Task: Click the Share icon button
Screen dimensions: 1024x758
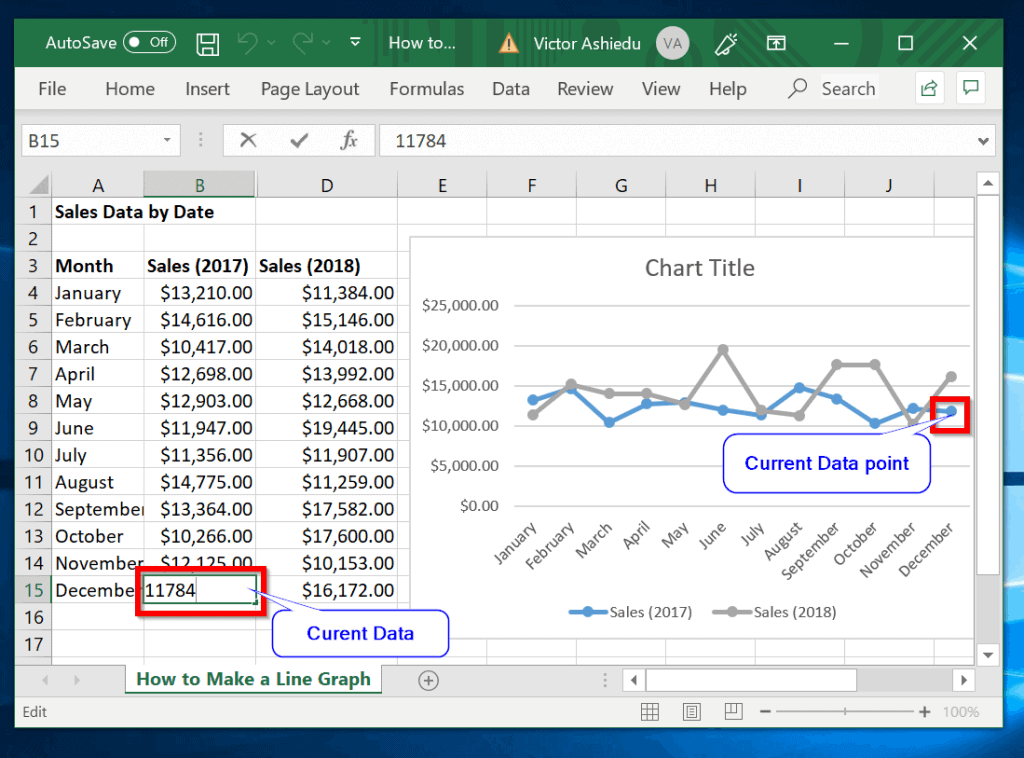Action: click(929, 87)
